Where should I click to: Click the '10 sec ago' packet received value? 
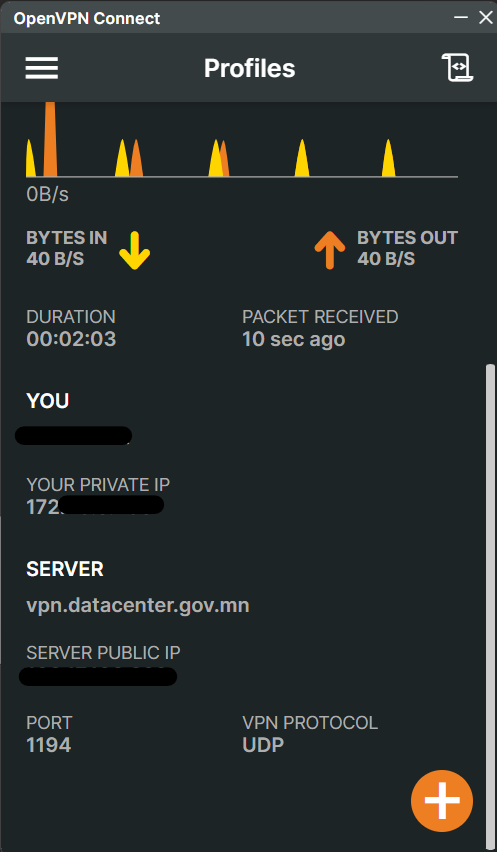pyautogui.click(x=293, y=339)
